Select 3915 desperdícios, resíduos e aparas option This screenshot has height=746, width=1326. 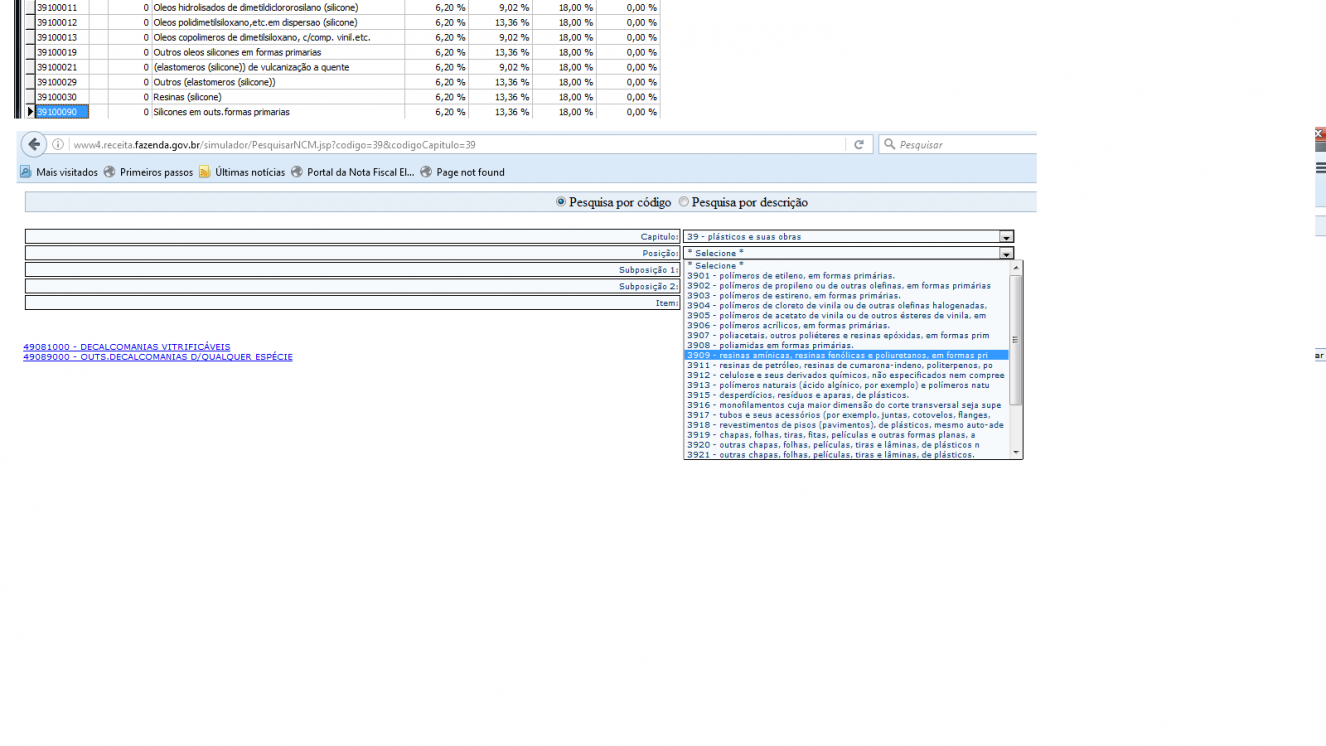pyautogui.click(x=846, y=395)
